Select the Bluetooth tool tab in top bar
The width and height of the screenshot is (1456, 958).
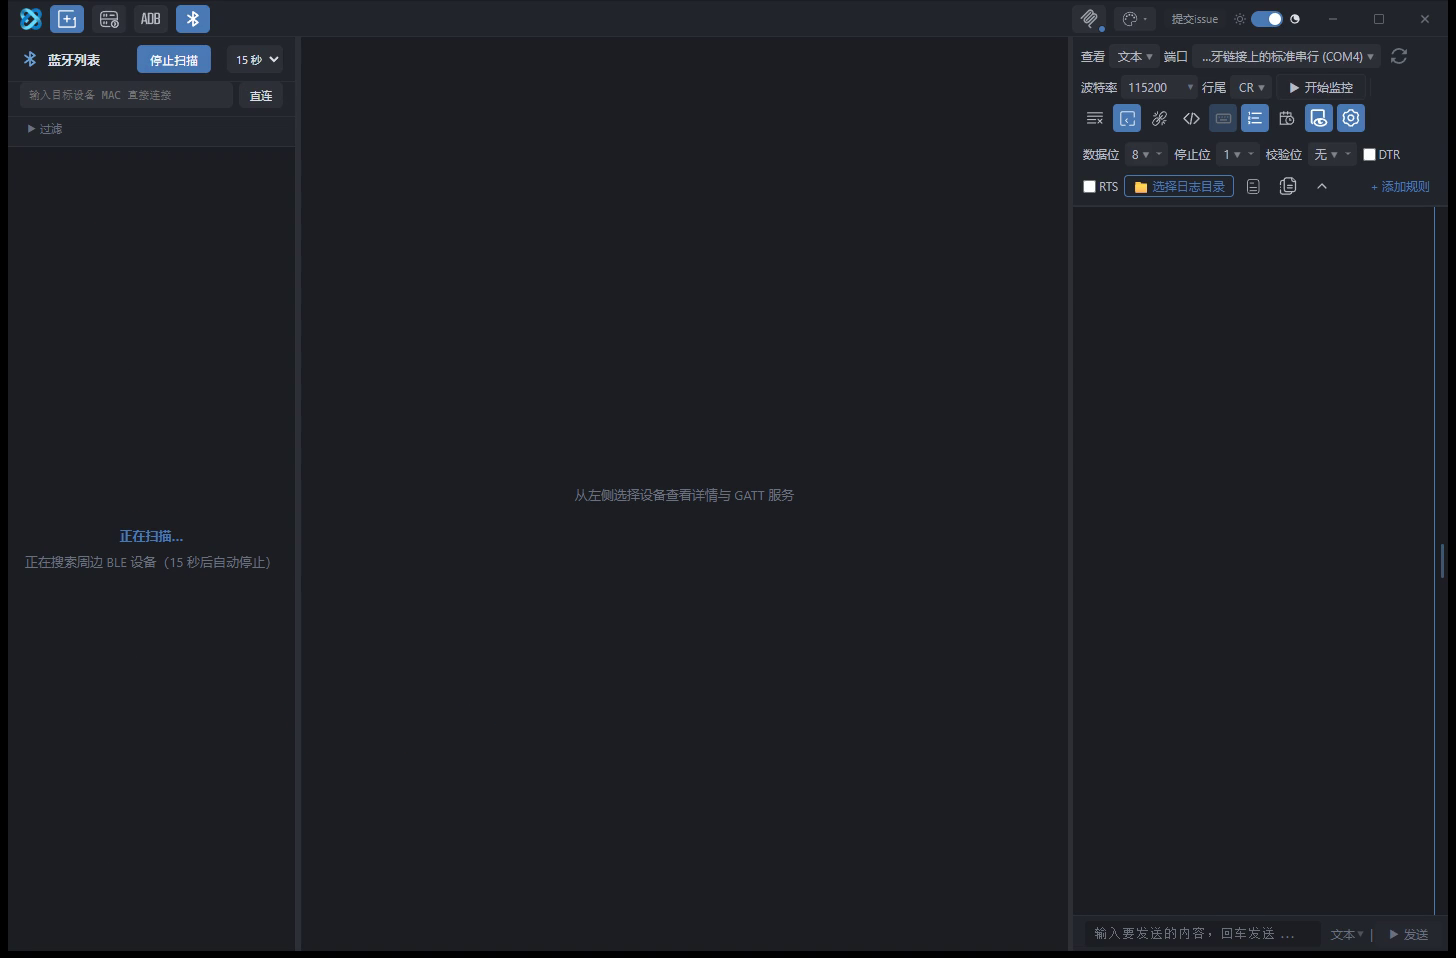click(193, 19)
